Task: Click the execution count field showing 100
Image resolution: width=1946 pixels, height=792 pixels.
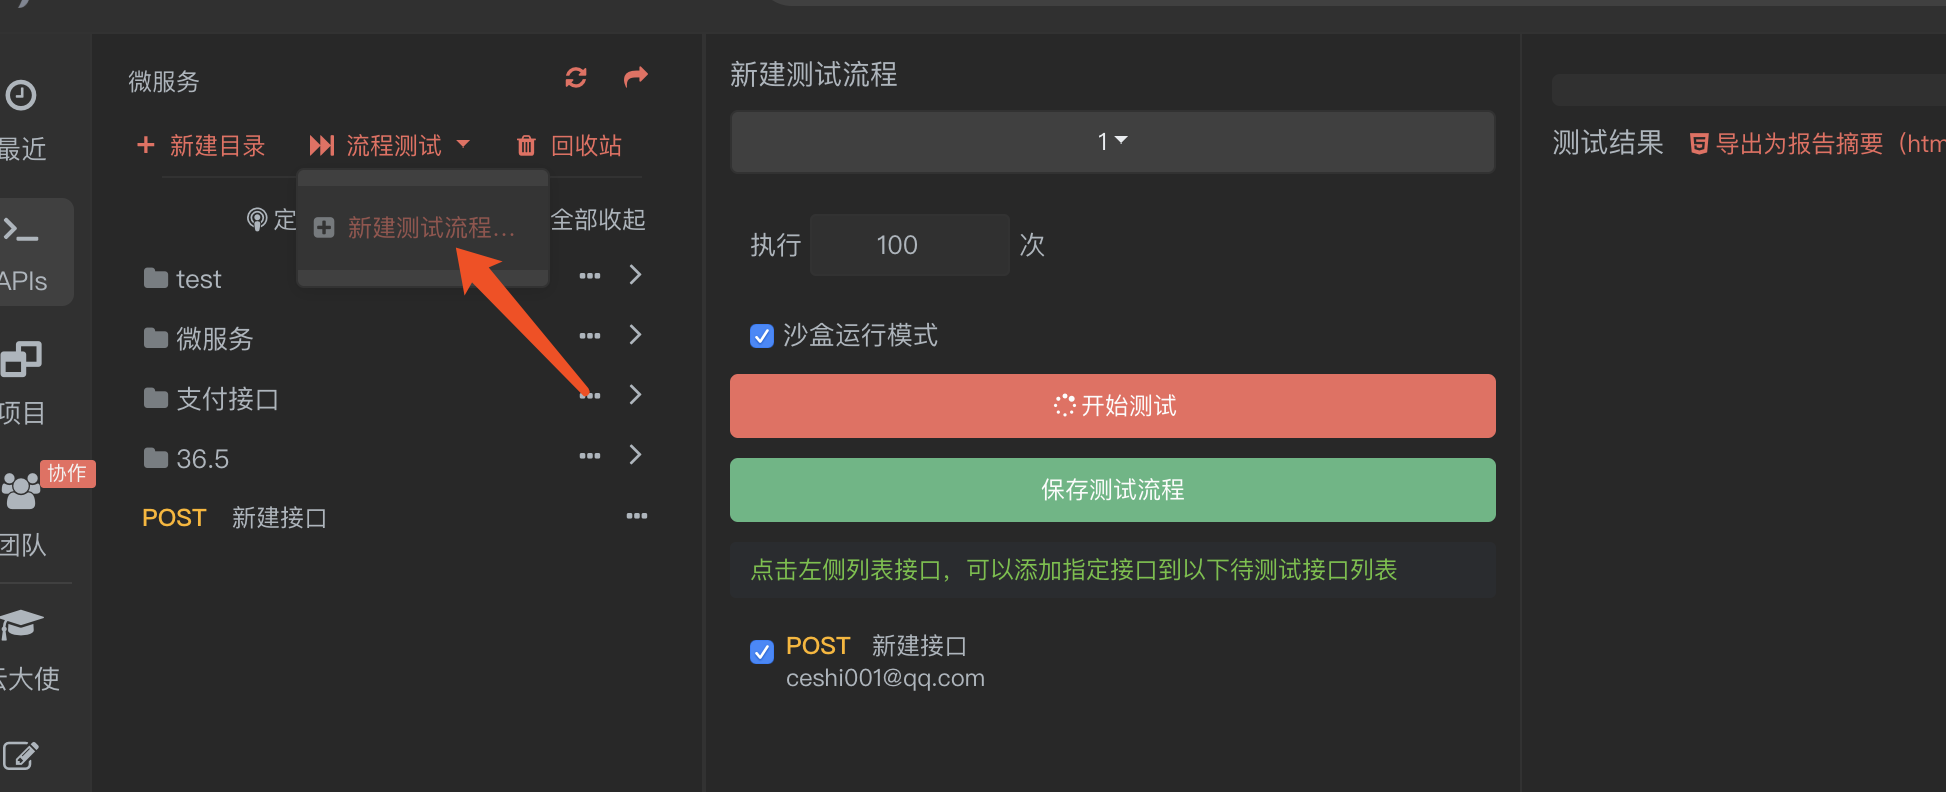Action: click(909, 245)
